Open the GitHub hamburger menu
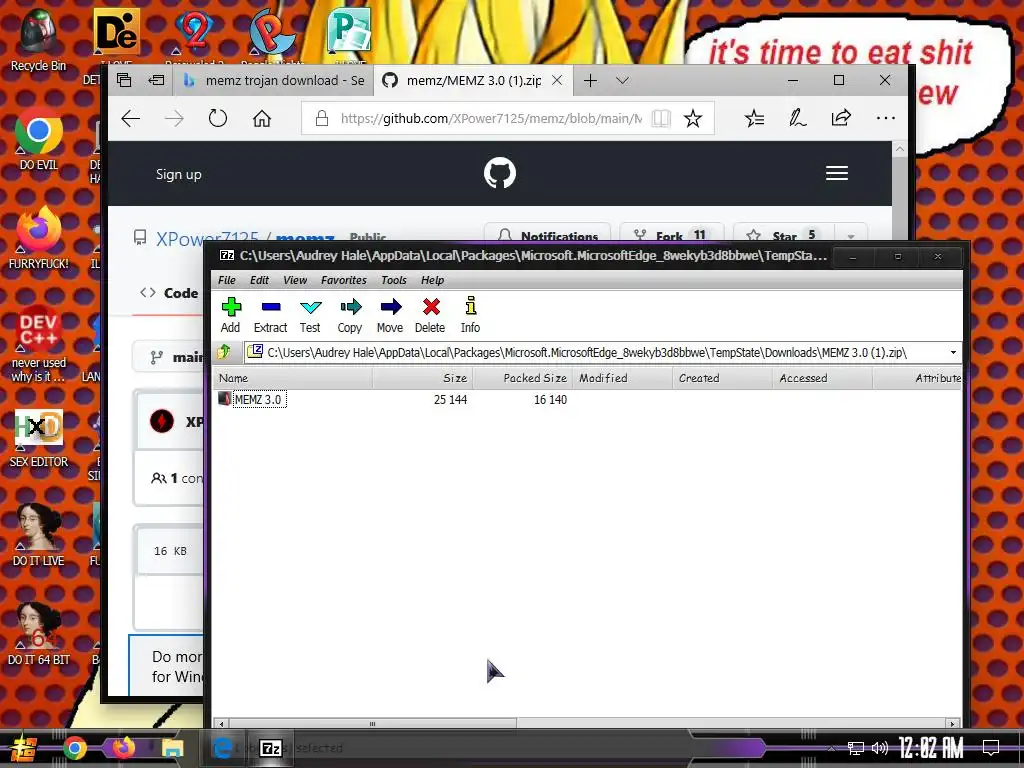Screen dimensions: 1024x768 point(837,173)
